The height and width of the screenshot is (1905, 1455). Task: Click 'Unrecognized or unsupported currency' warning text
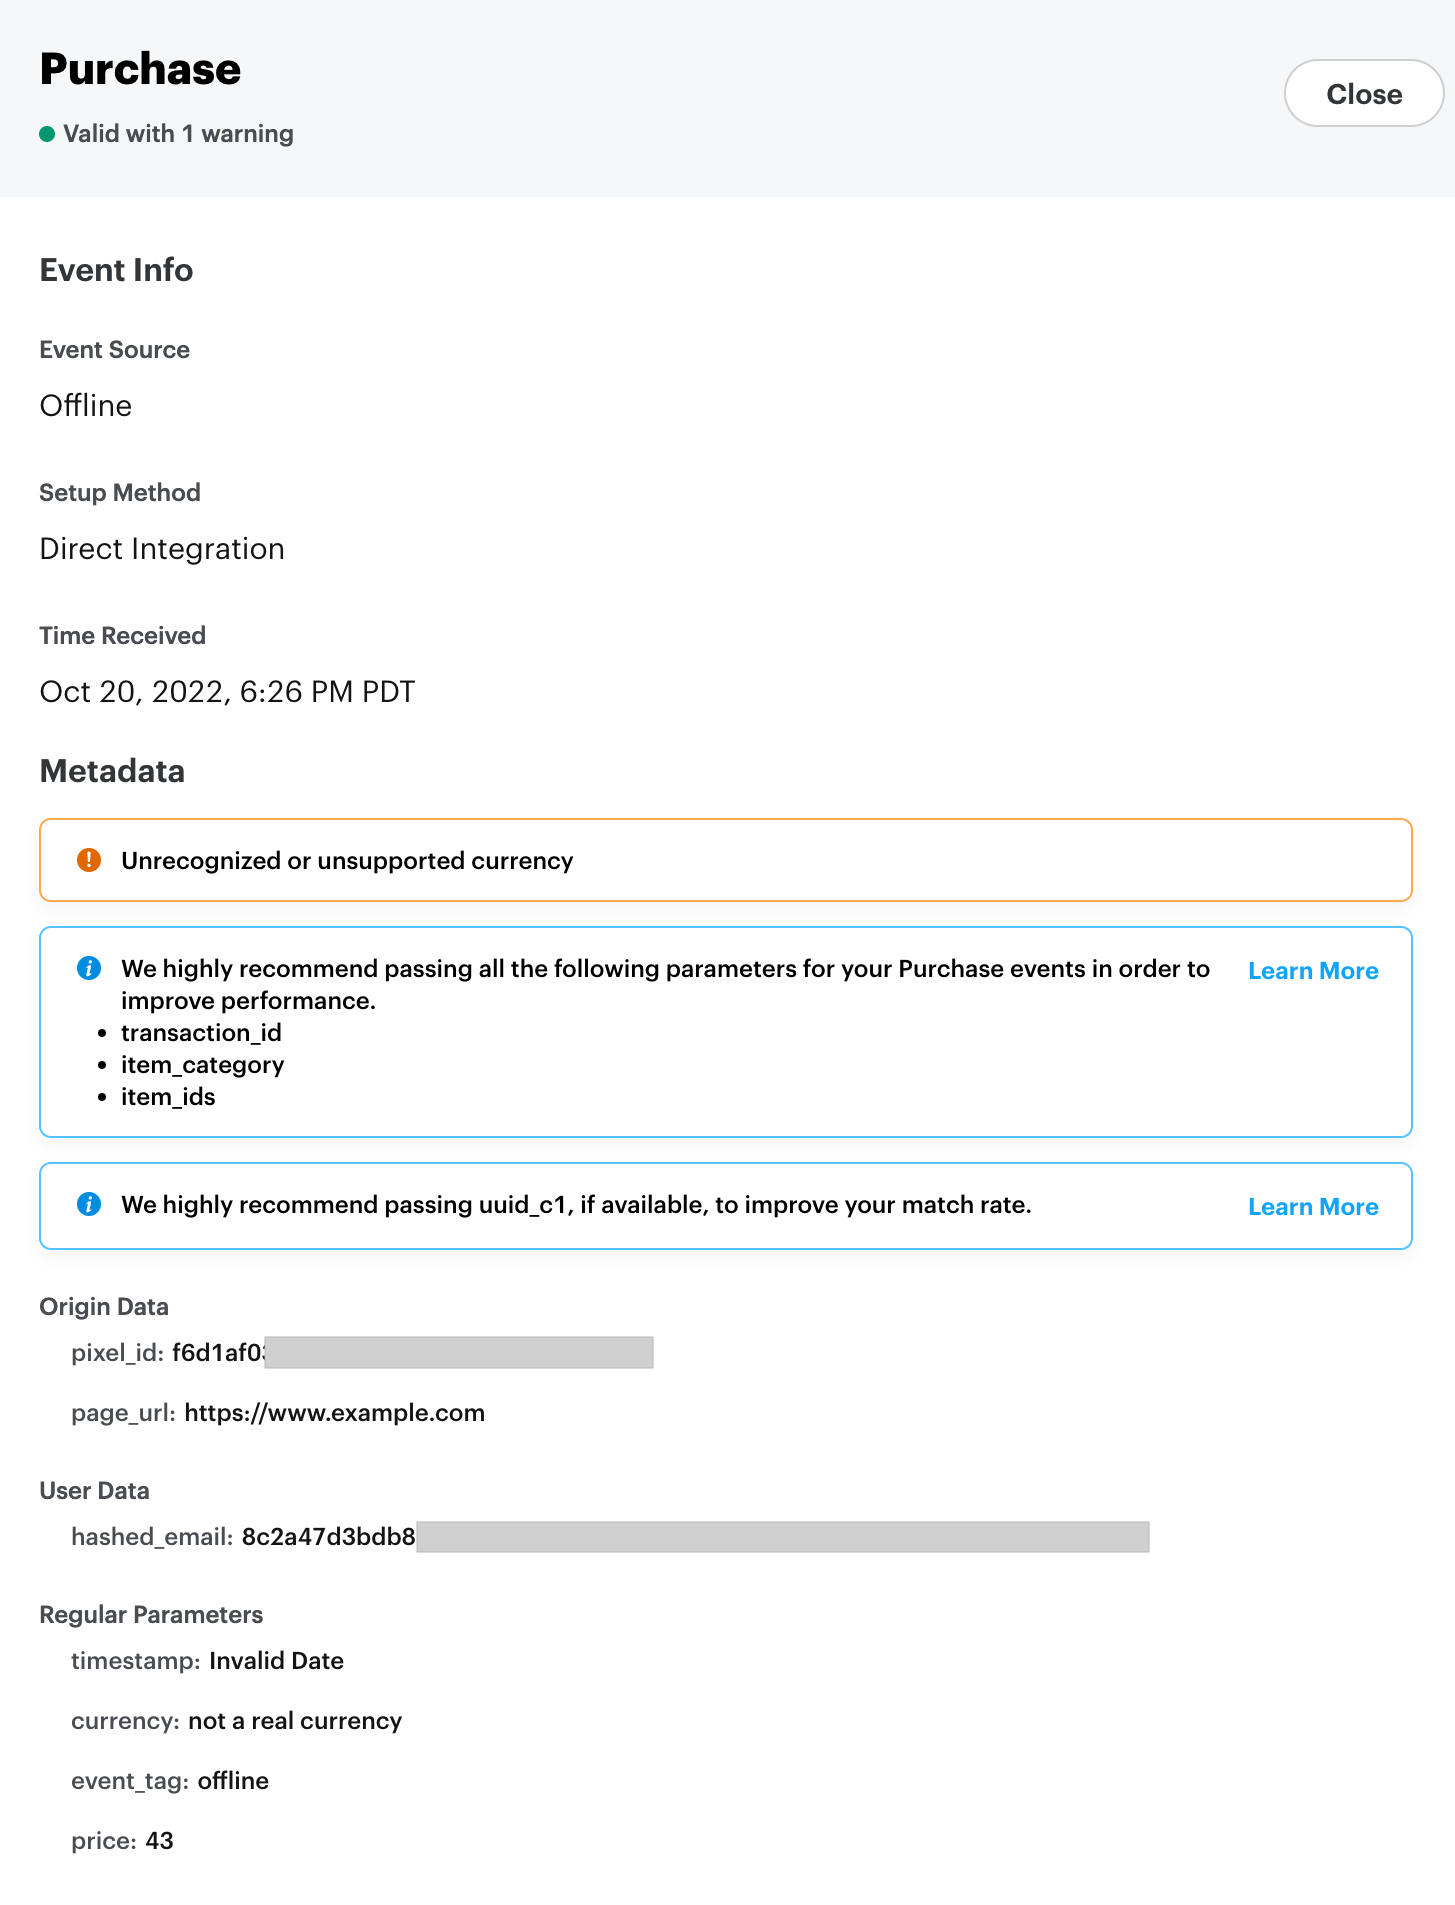[347, 861]
